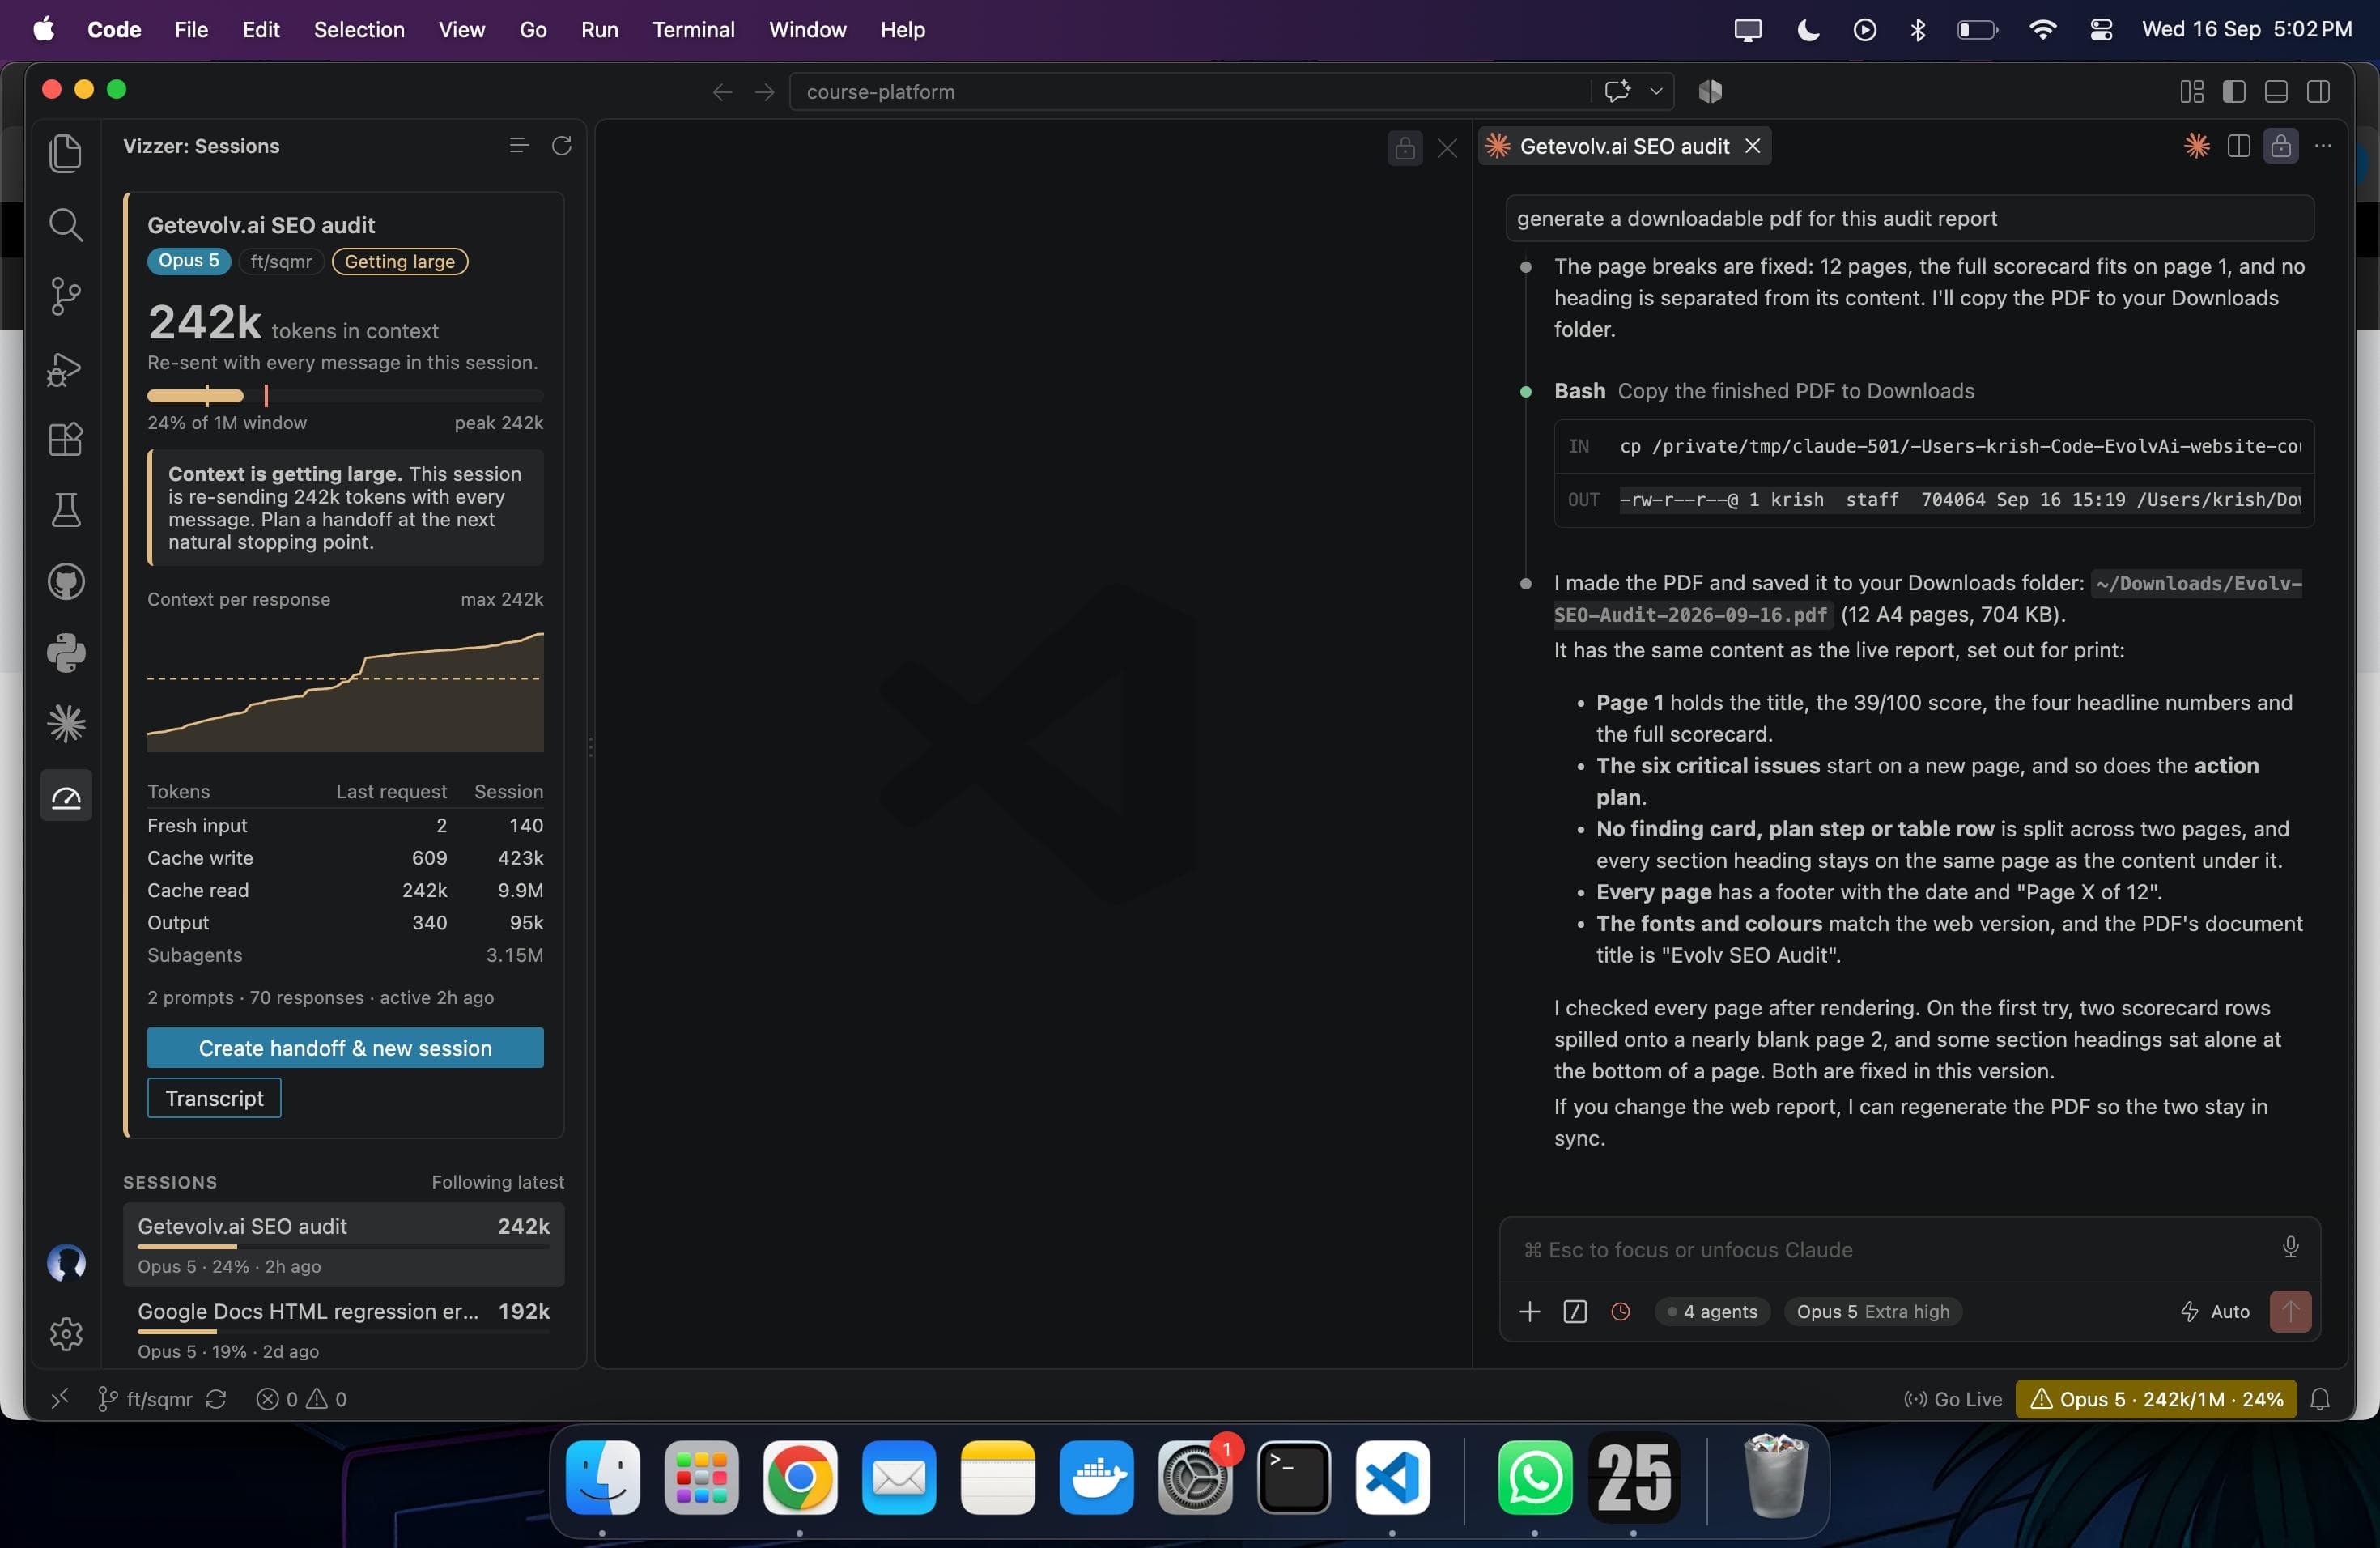Toggle the bottom panel layout button
Viewport: 2380px width, 1548px height.
pyautogui.click(x=2276, y=91)
